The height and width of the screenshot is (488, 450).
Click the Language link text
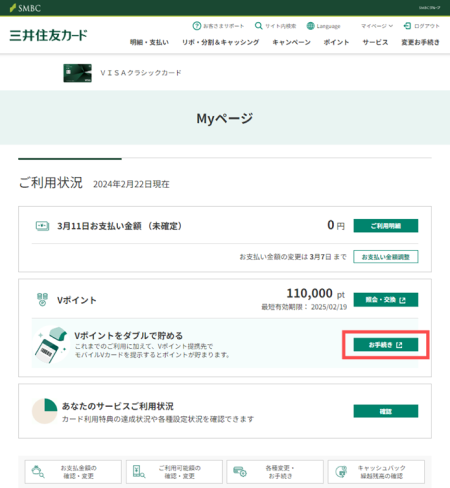[328, 26]
